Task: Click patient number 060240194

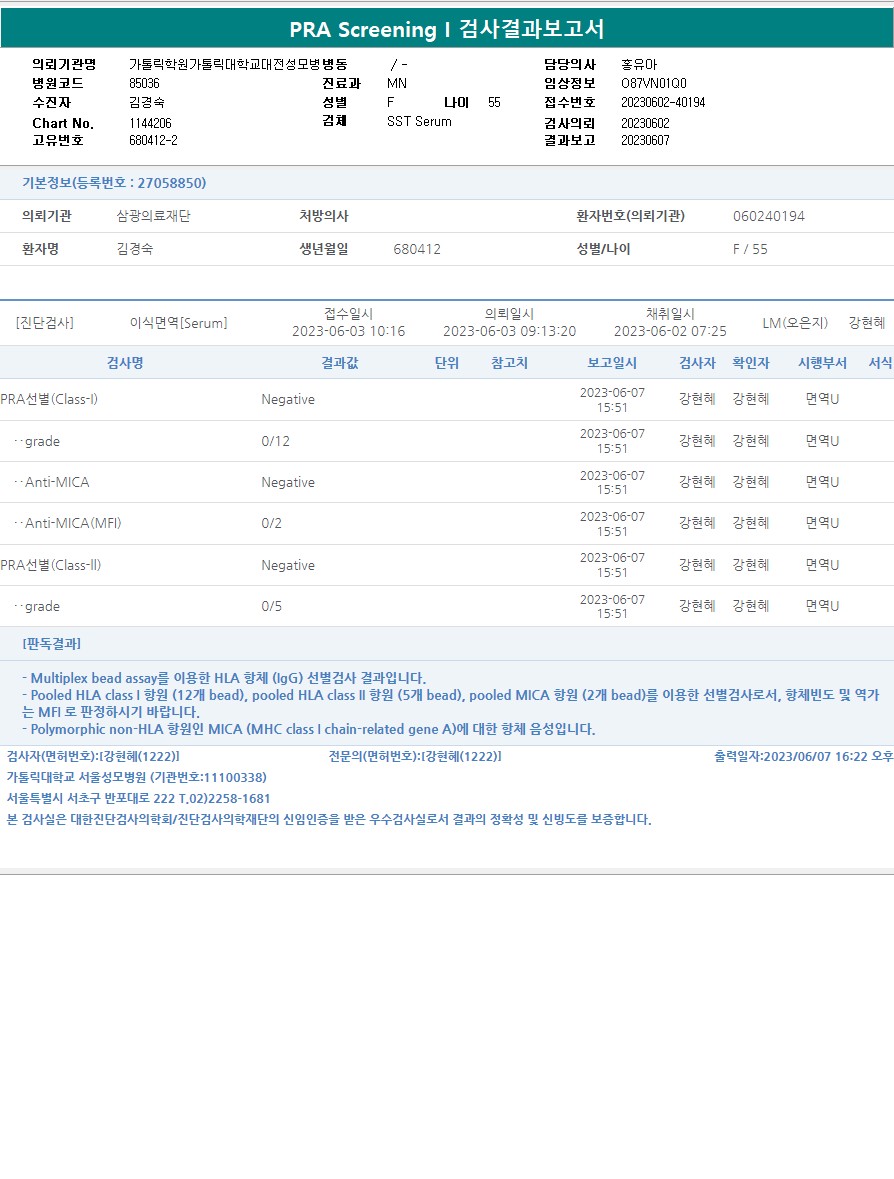Action: point(768,217)
